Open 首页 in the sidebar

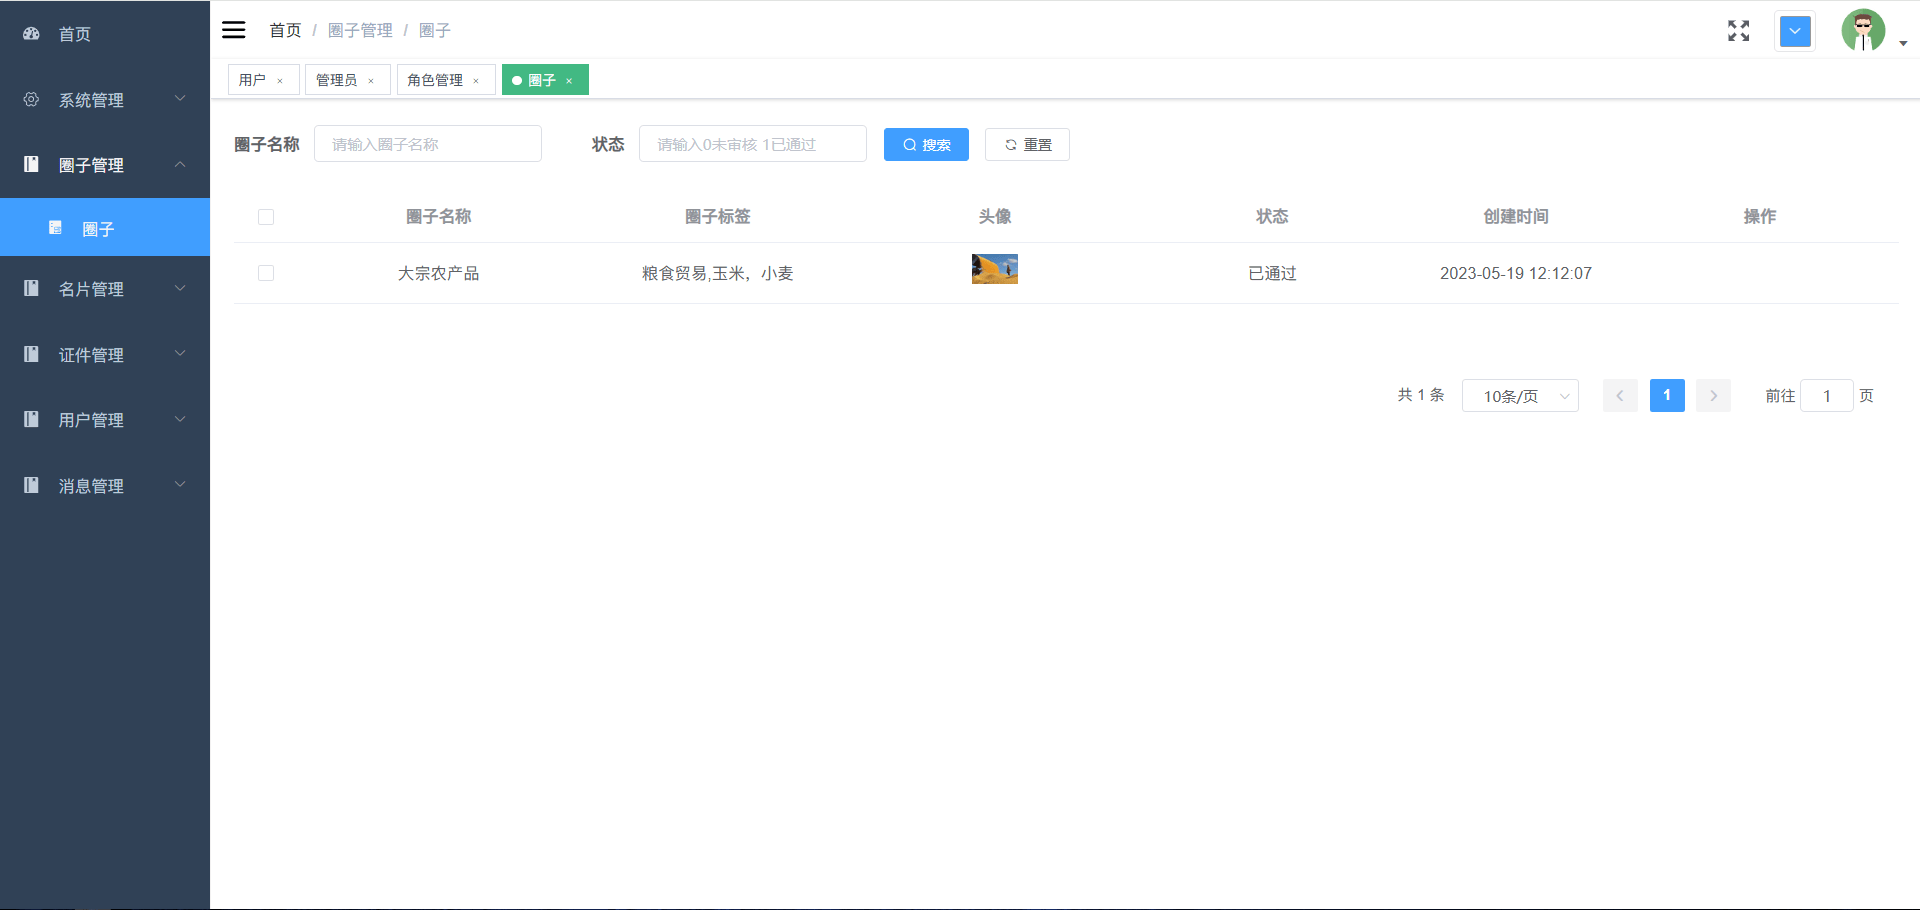pos(105,33)
